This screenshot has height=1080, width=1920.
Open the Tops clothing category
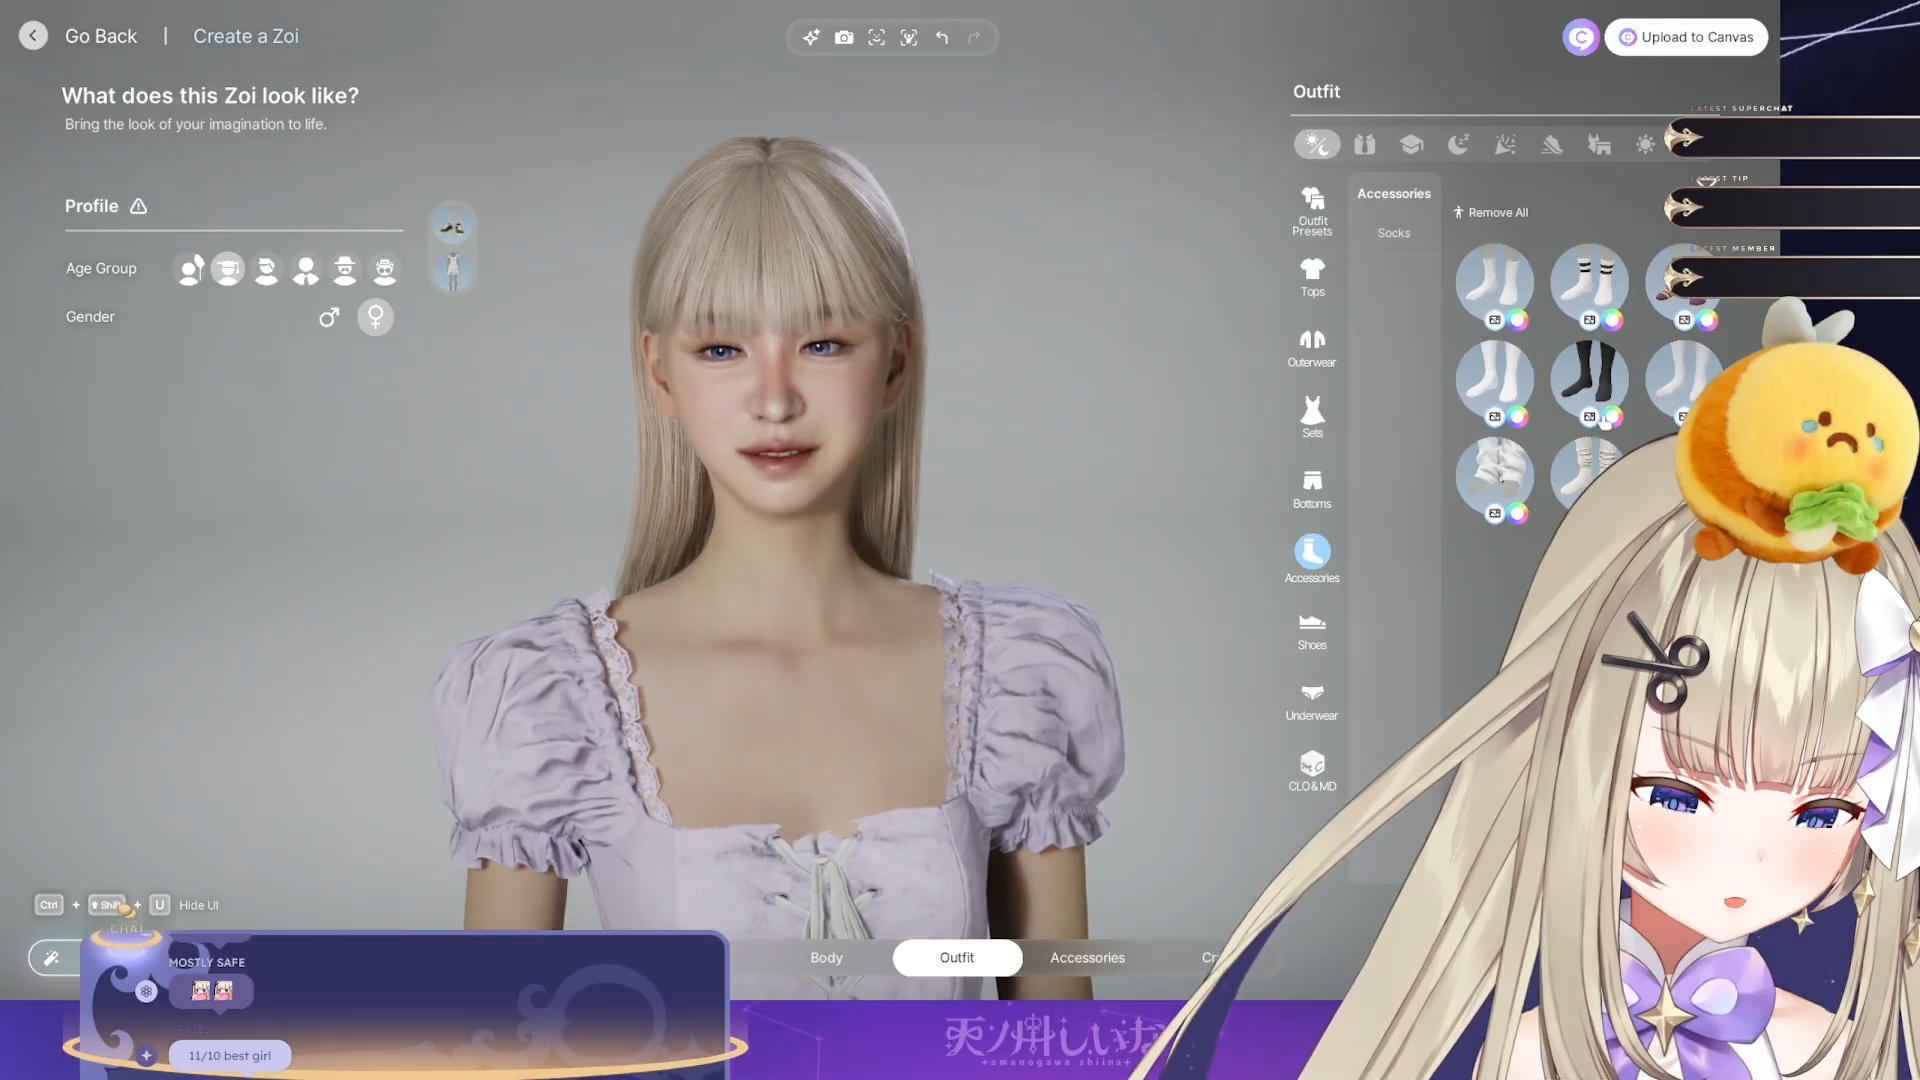point(1312,276)
